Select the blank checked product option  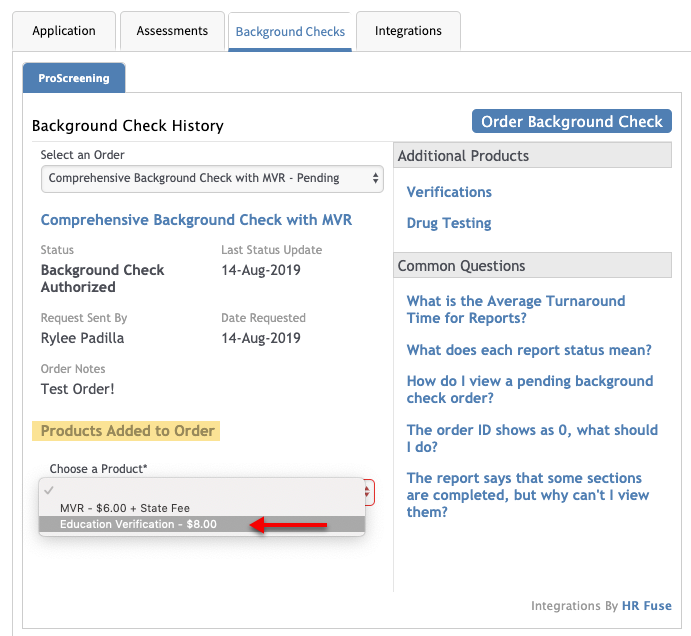pos(202,490)
